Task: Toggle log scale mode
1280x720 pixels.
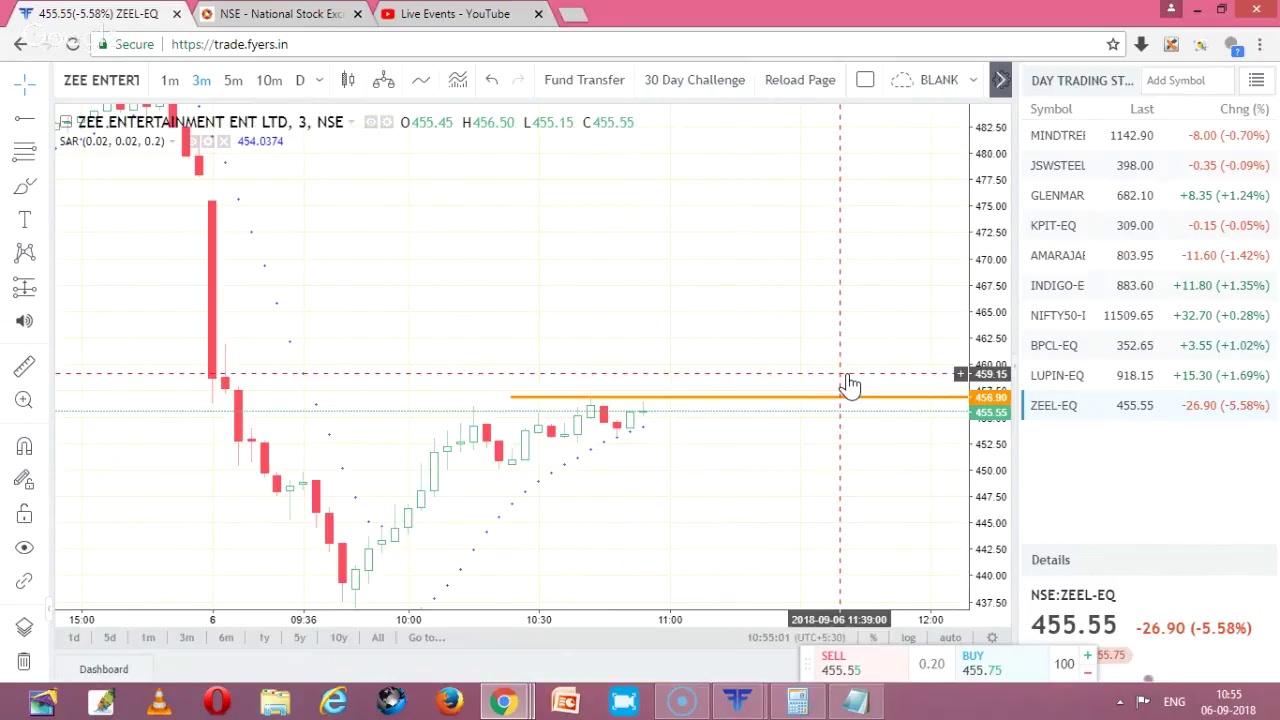Action: click(908, 638)
